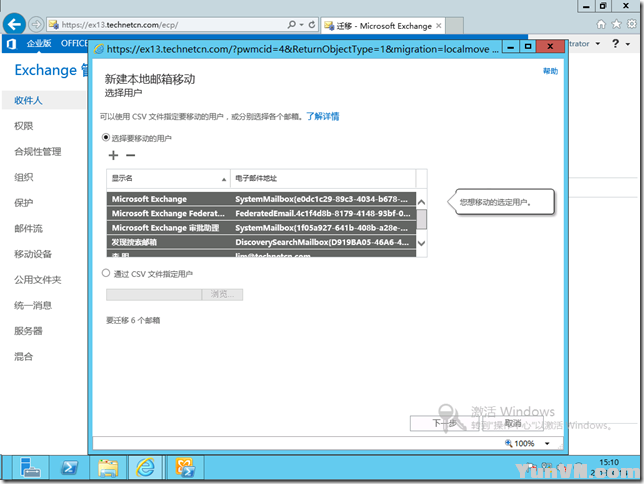
Task: Open 收件人 in the left navigation
Action: click(x=28, y=100)
